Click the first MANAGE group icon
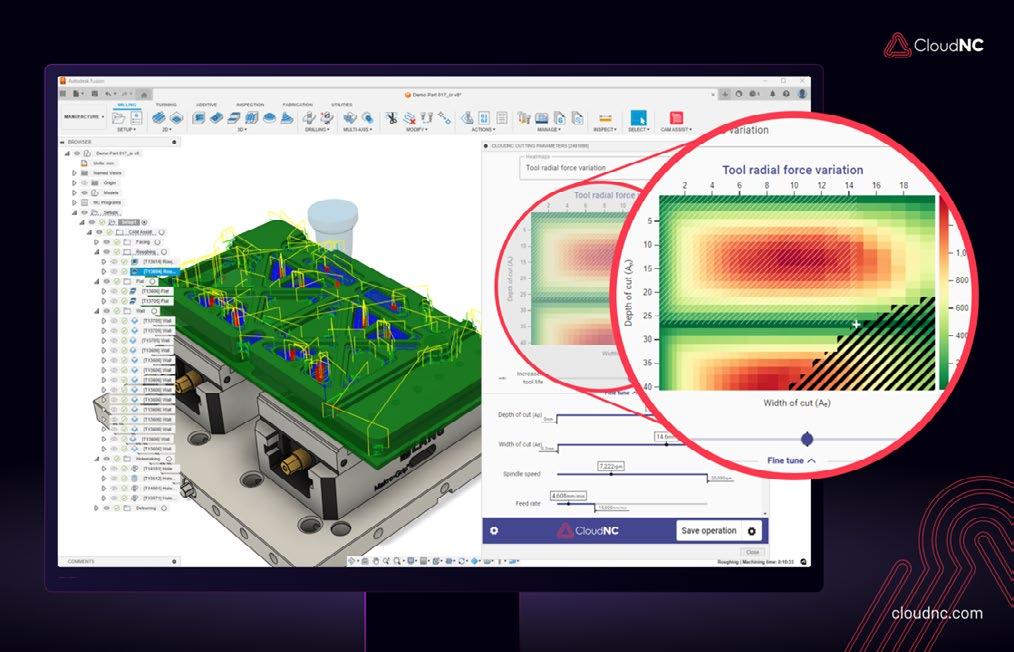This screenshot has width=1014, height=652. [524, 118]
